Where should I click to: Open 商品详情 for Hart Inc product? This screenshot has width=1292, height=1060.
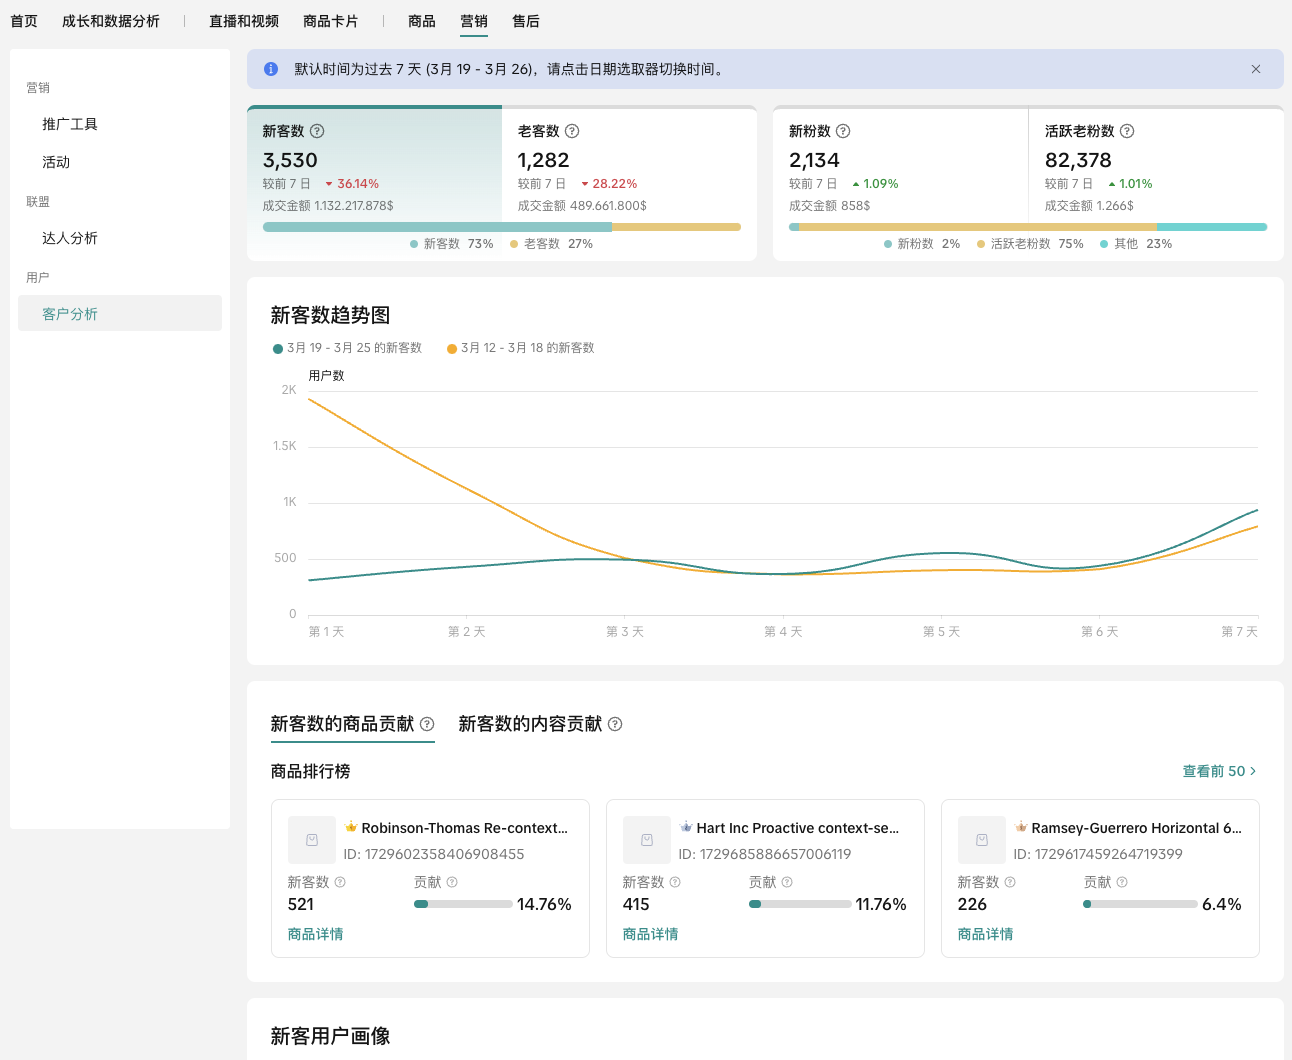[x=650, y=934]
